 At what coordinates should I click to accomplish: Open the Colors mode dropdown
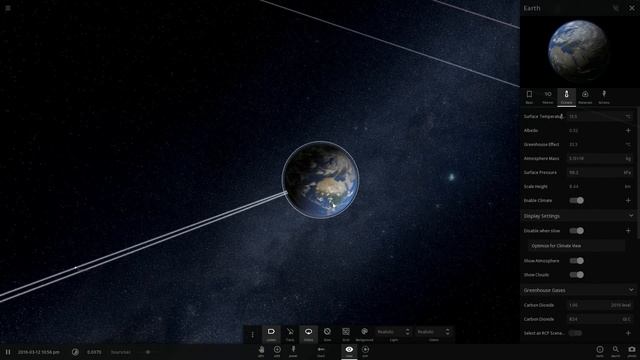[433, 332]
